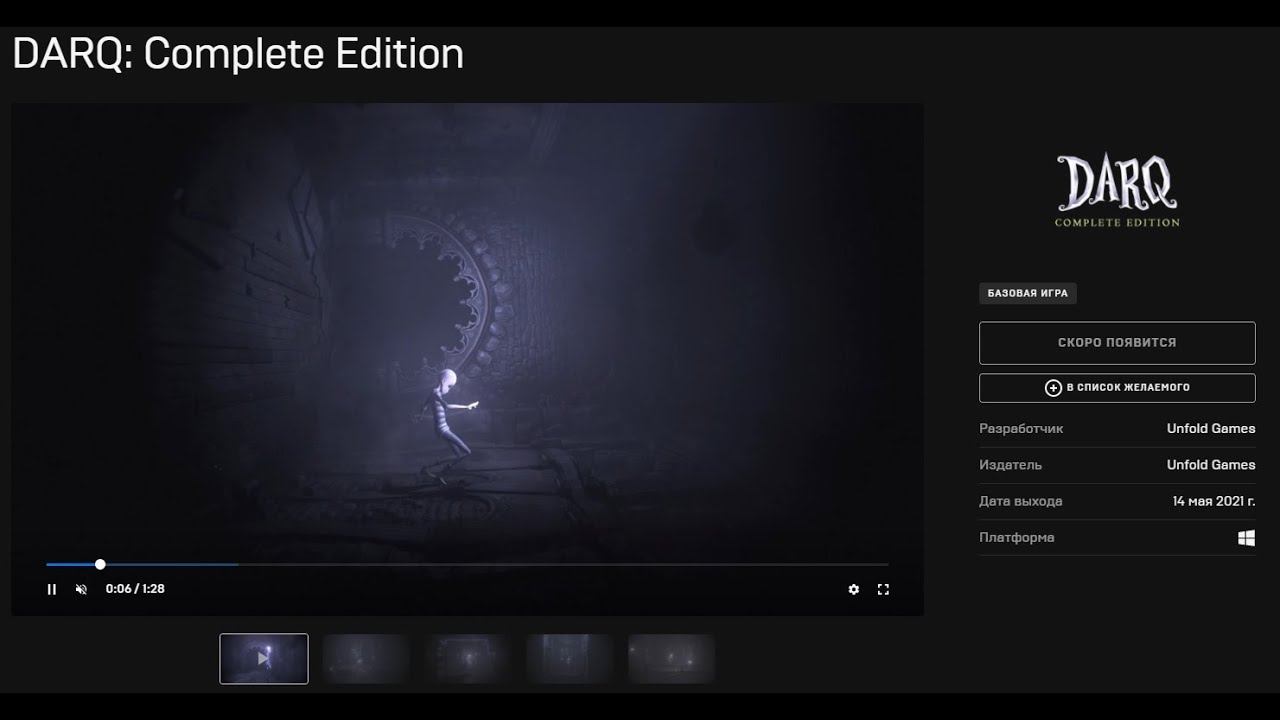Seek using the video progress bar
The height and width of the screenshot is (720, 1280).
[467, 564]
